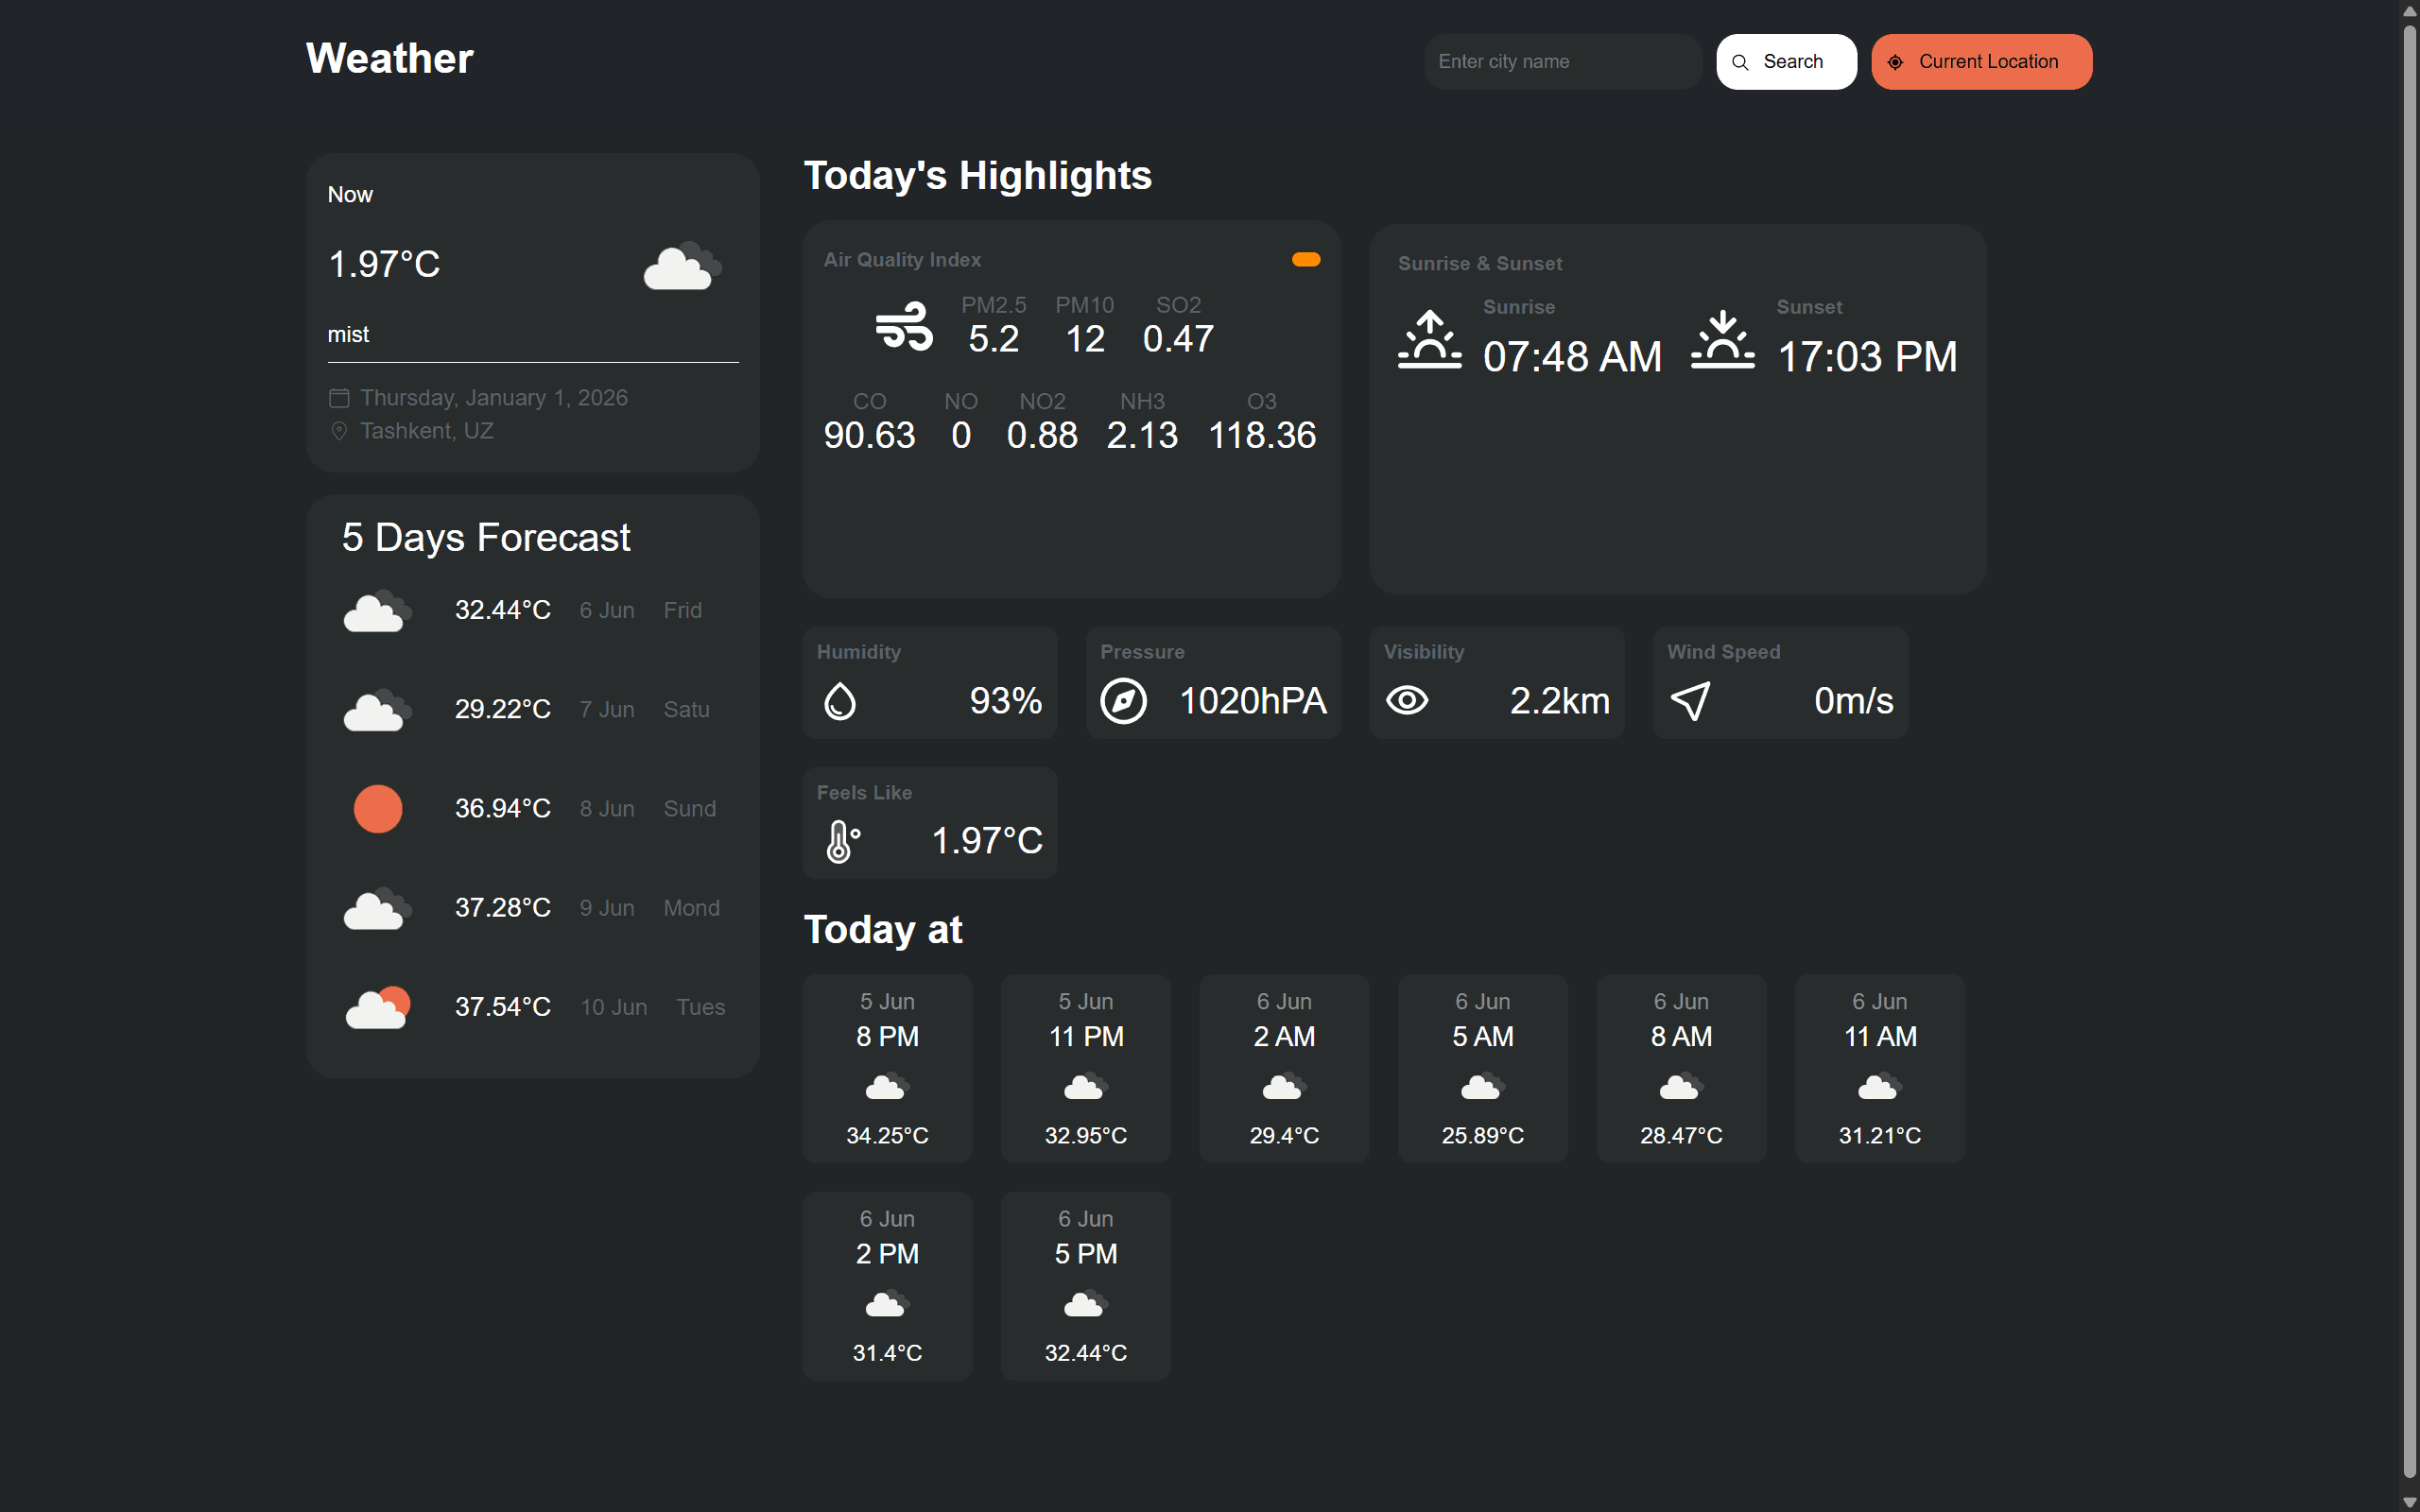Click the sunset icon

1723,340
